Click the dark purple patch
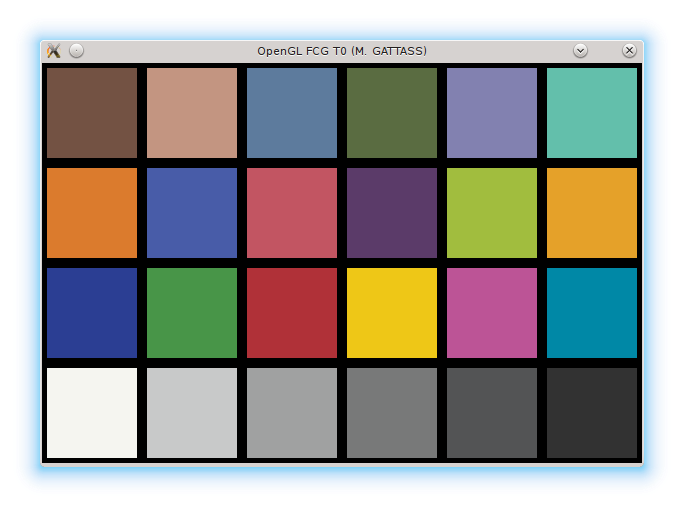 tap(392, 213)
